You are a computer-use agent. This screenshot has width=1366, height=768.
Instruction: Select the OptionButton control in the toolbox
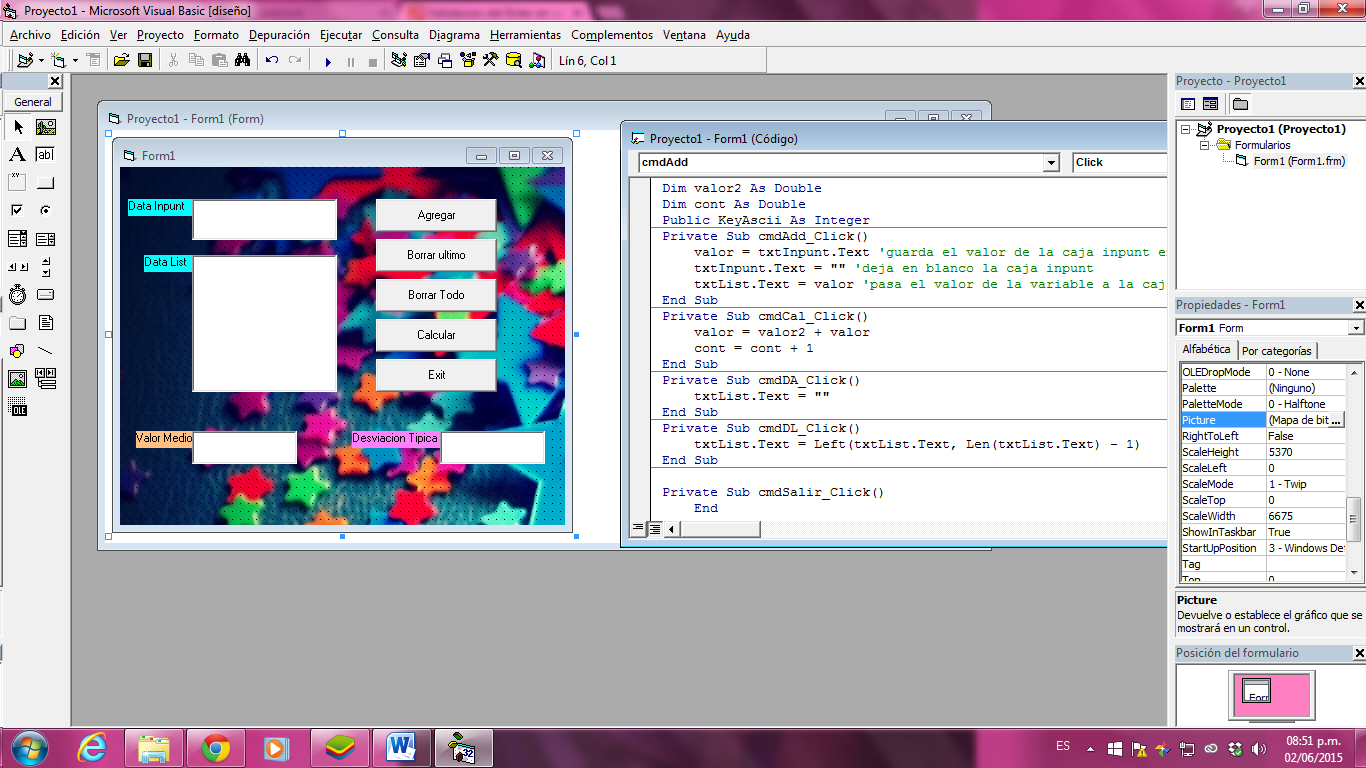pos(47,210)
